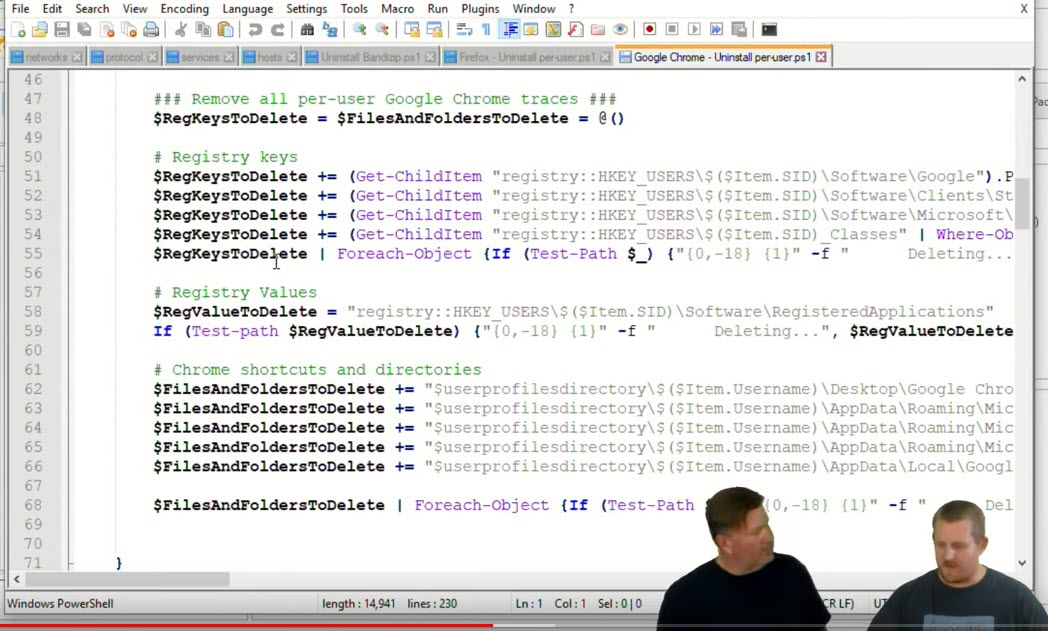Open the Folder as Workspace icon

tap(598, 29)
